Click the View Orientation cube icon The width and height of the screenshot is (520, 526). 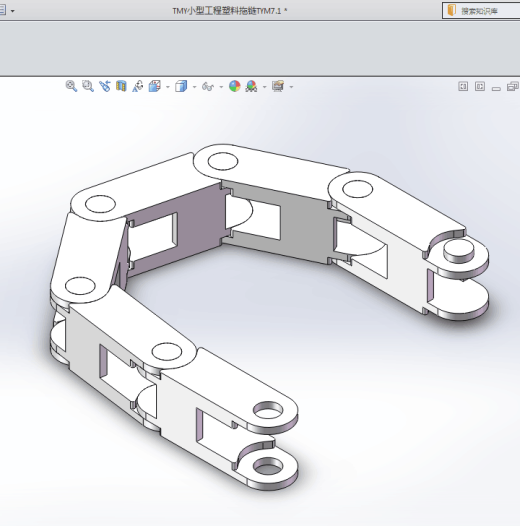coord(155,86)
